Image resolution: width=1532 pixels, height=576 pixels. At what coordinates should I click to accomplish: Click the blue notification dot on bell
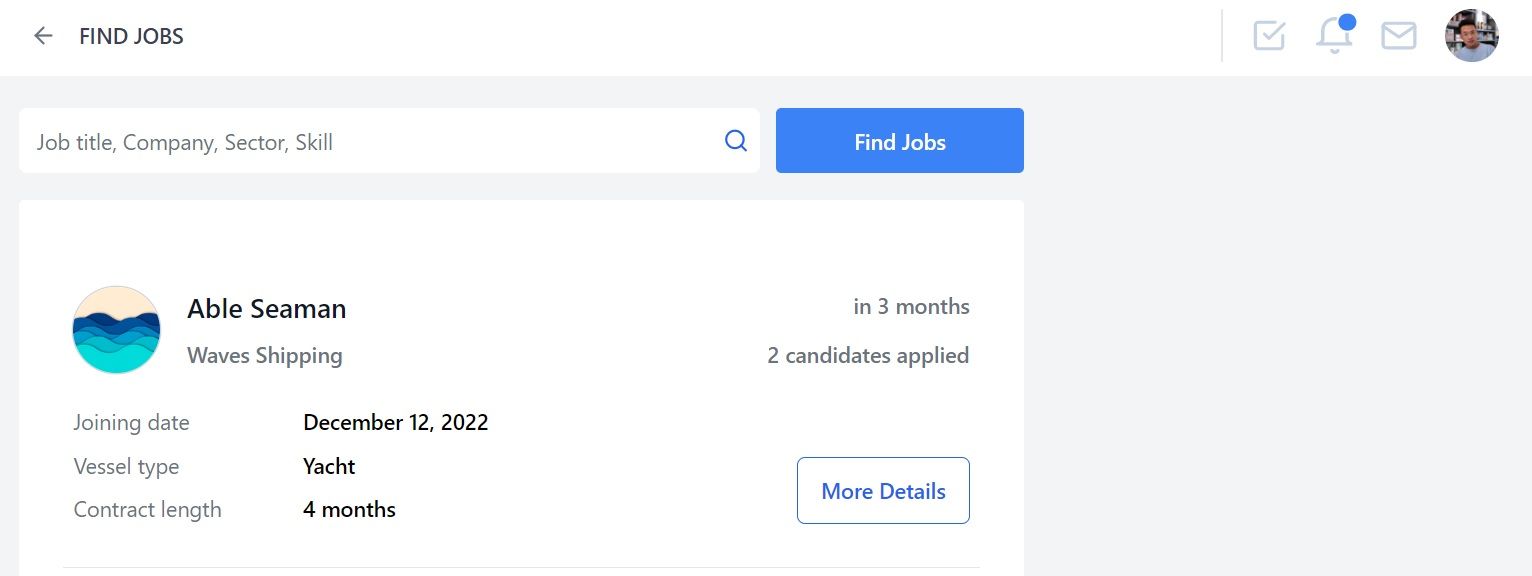pyautogui.click(x=1346, y=22)
